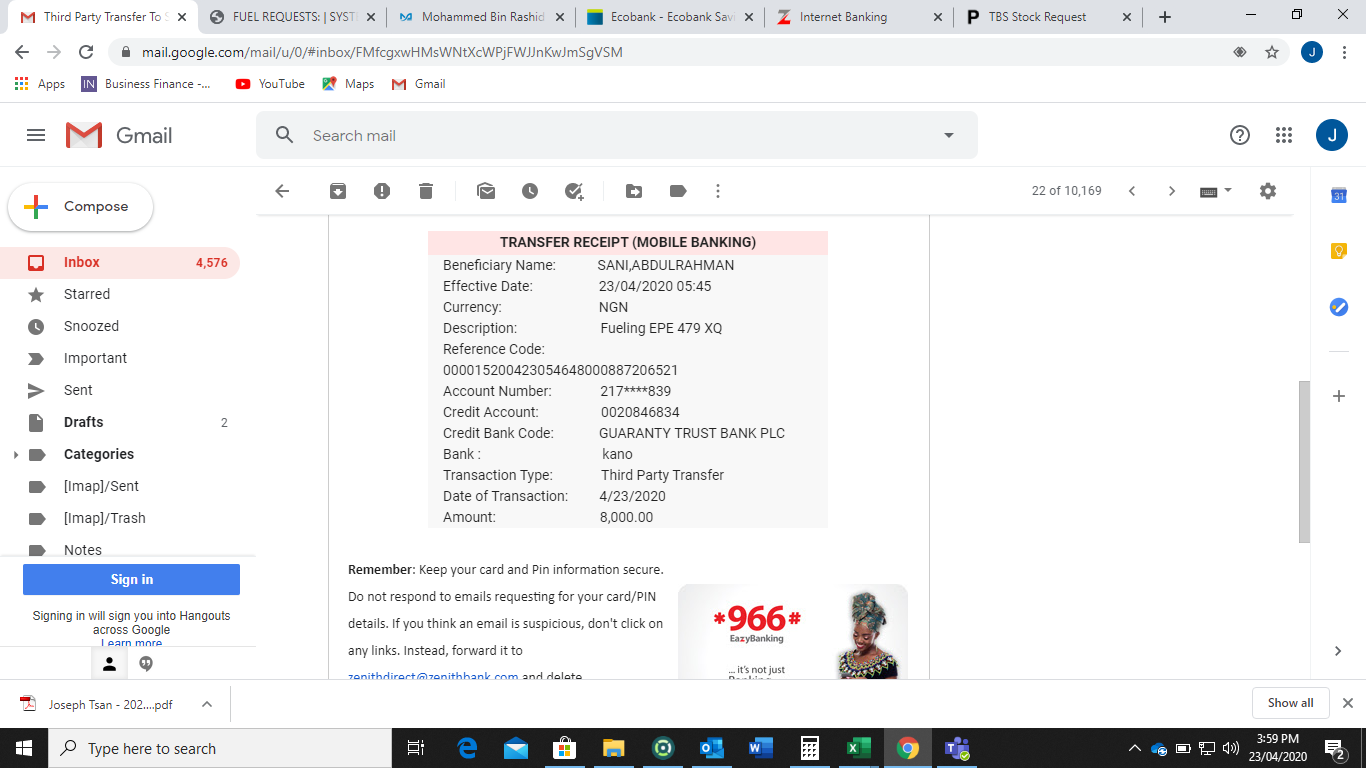Compose a new email
This screenshot has width=1366, height=768.
click(81, 207)
